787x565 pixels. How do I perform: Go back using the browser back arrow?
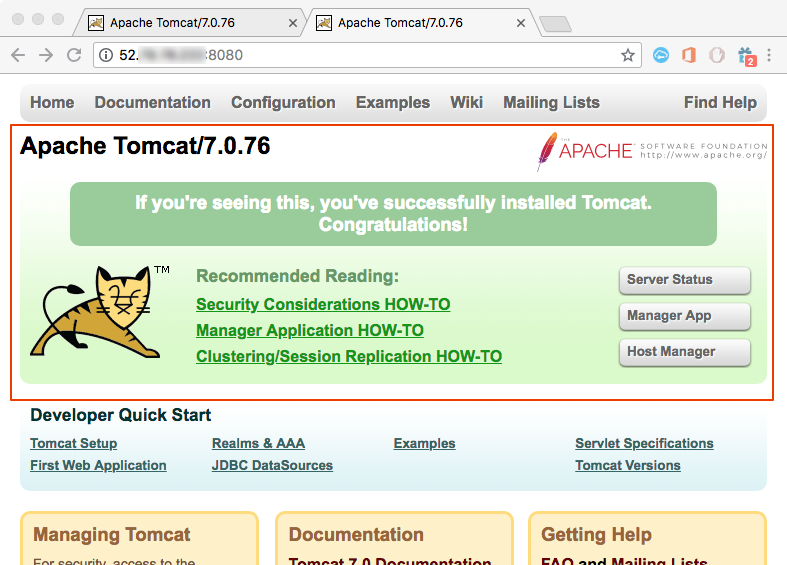tap(18, 55)
